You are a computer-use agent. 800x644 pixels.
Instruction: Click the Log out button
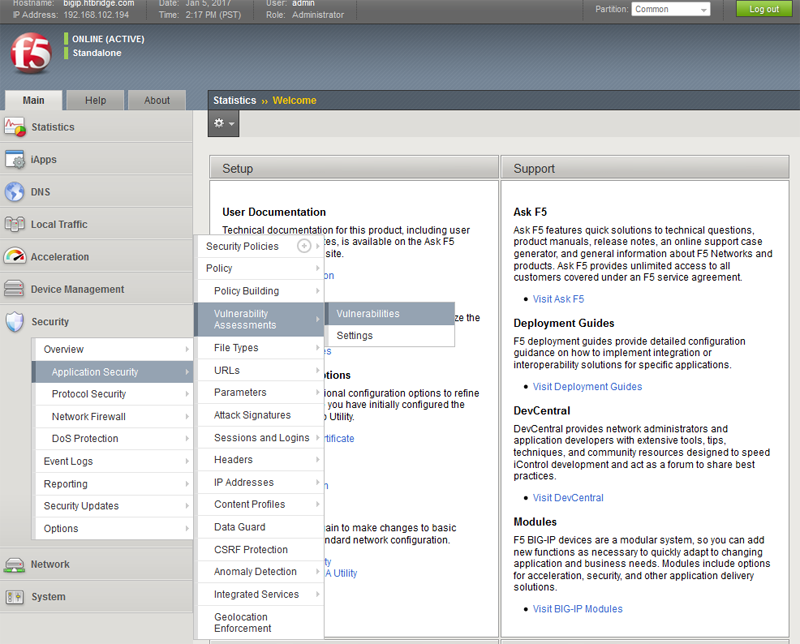[764, 9]
